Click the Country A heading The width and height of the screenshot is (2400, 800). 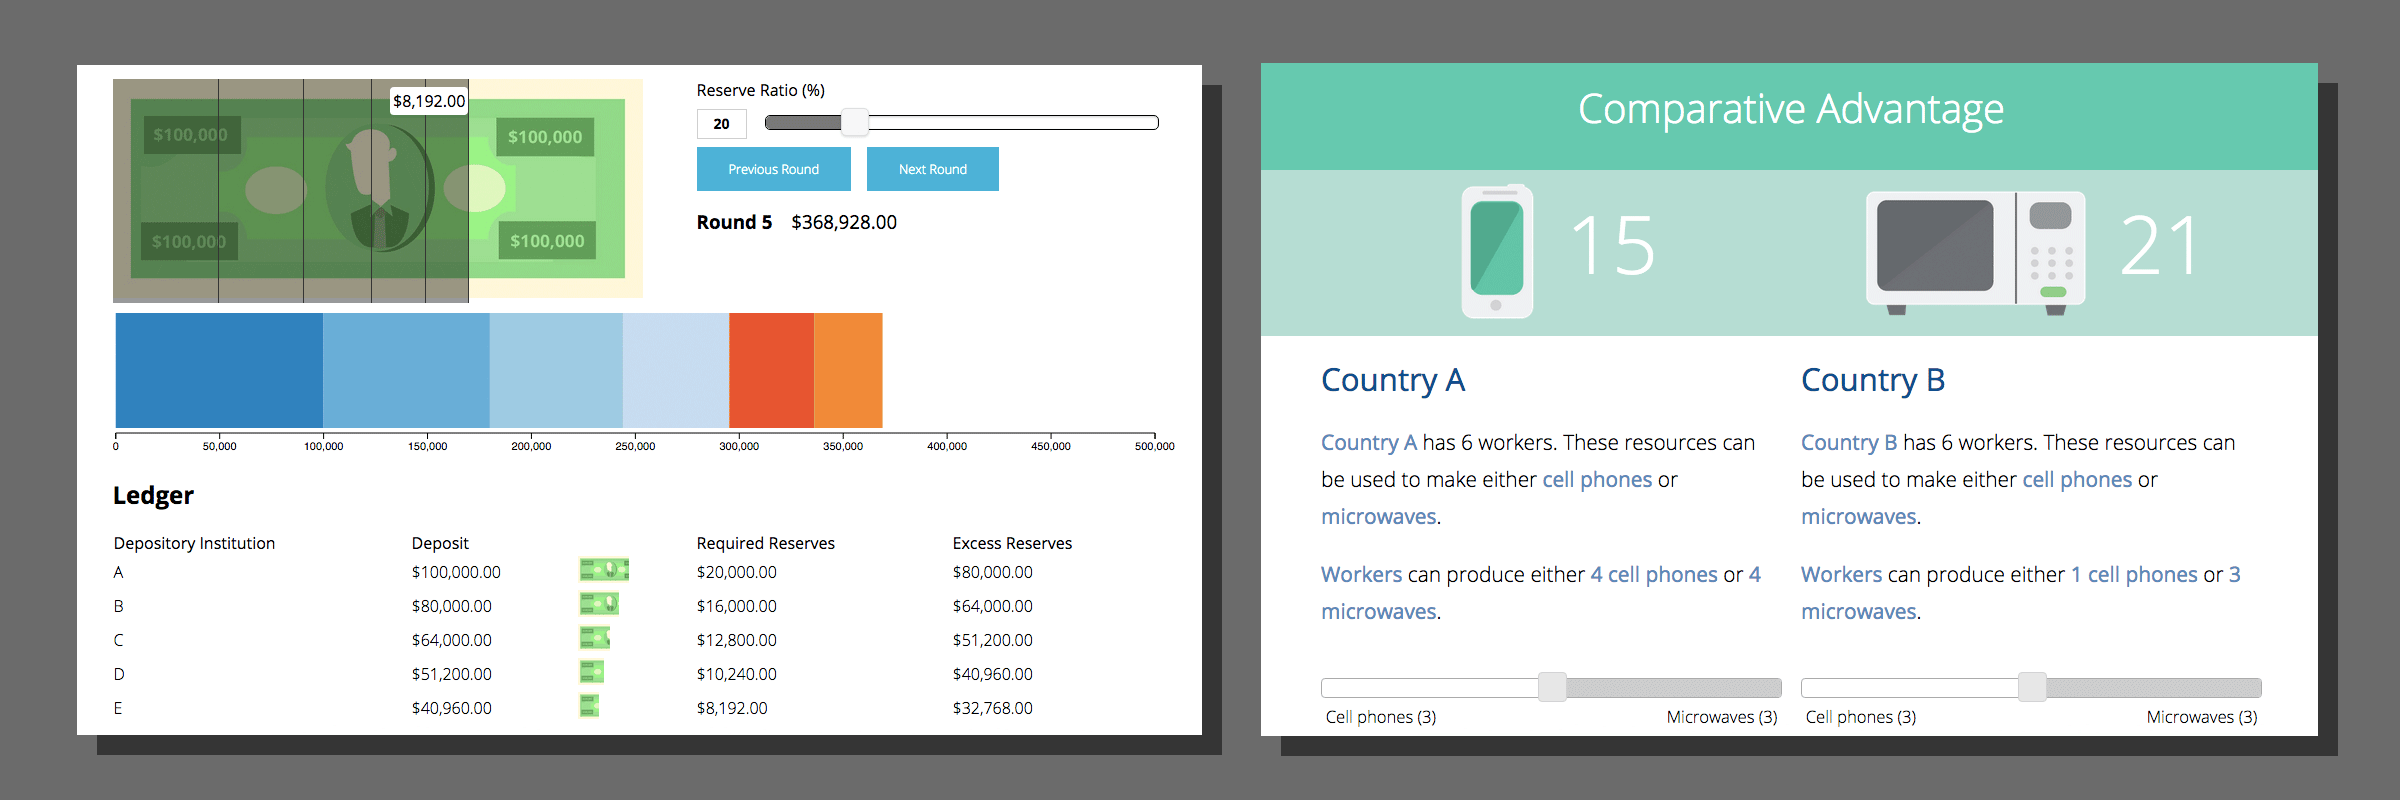(x=1392, y=380)
